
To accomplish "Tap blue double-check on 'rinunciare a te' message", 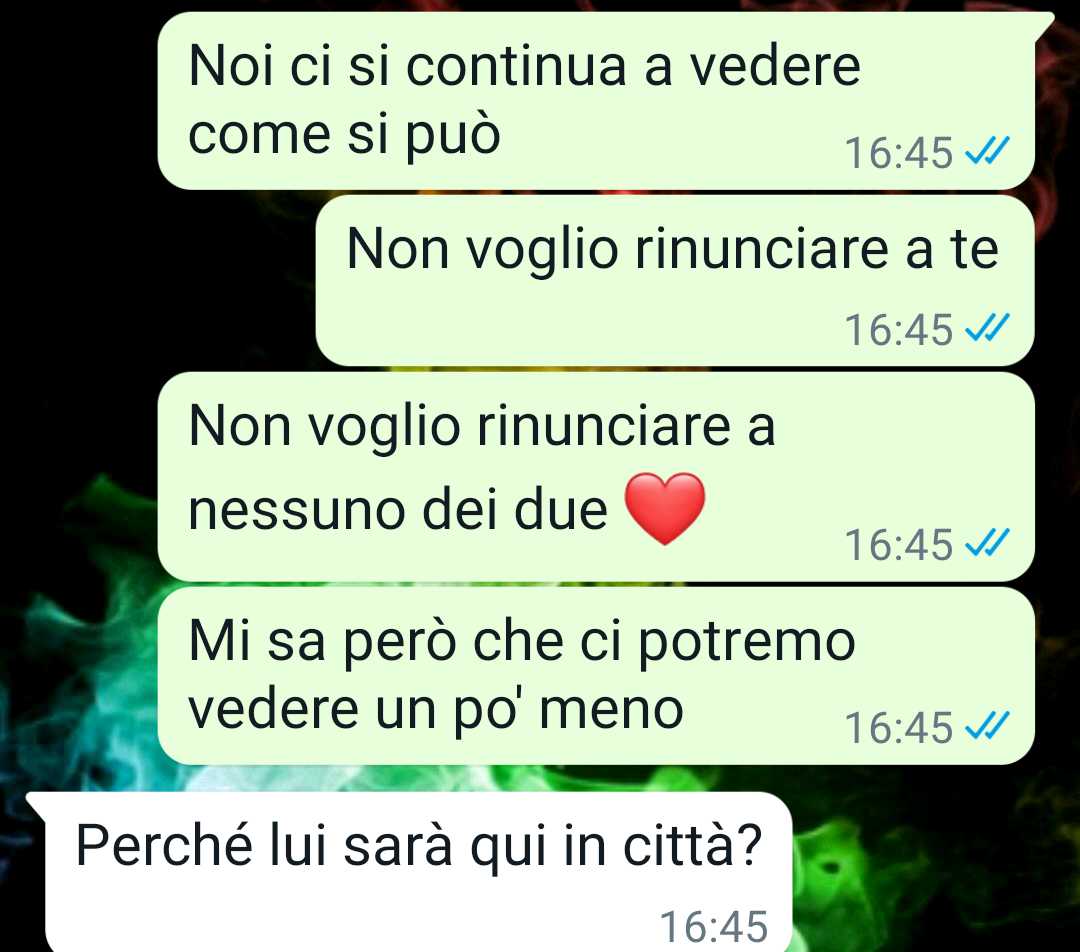I will click(987, 328).
